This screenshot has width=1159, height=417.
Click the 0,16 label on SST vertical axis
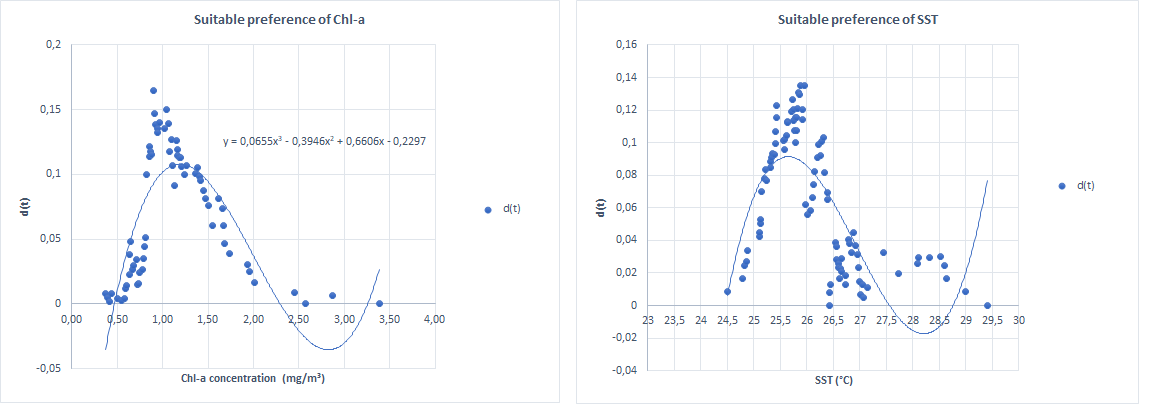tap(628, 45)
